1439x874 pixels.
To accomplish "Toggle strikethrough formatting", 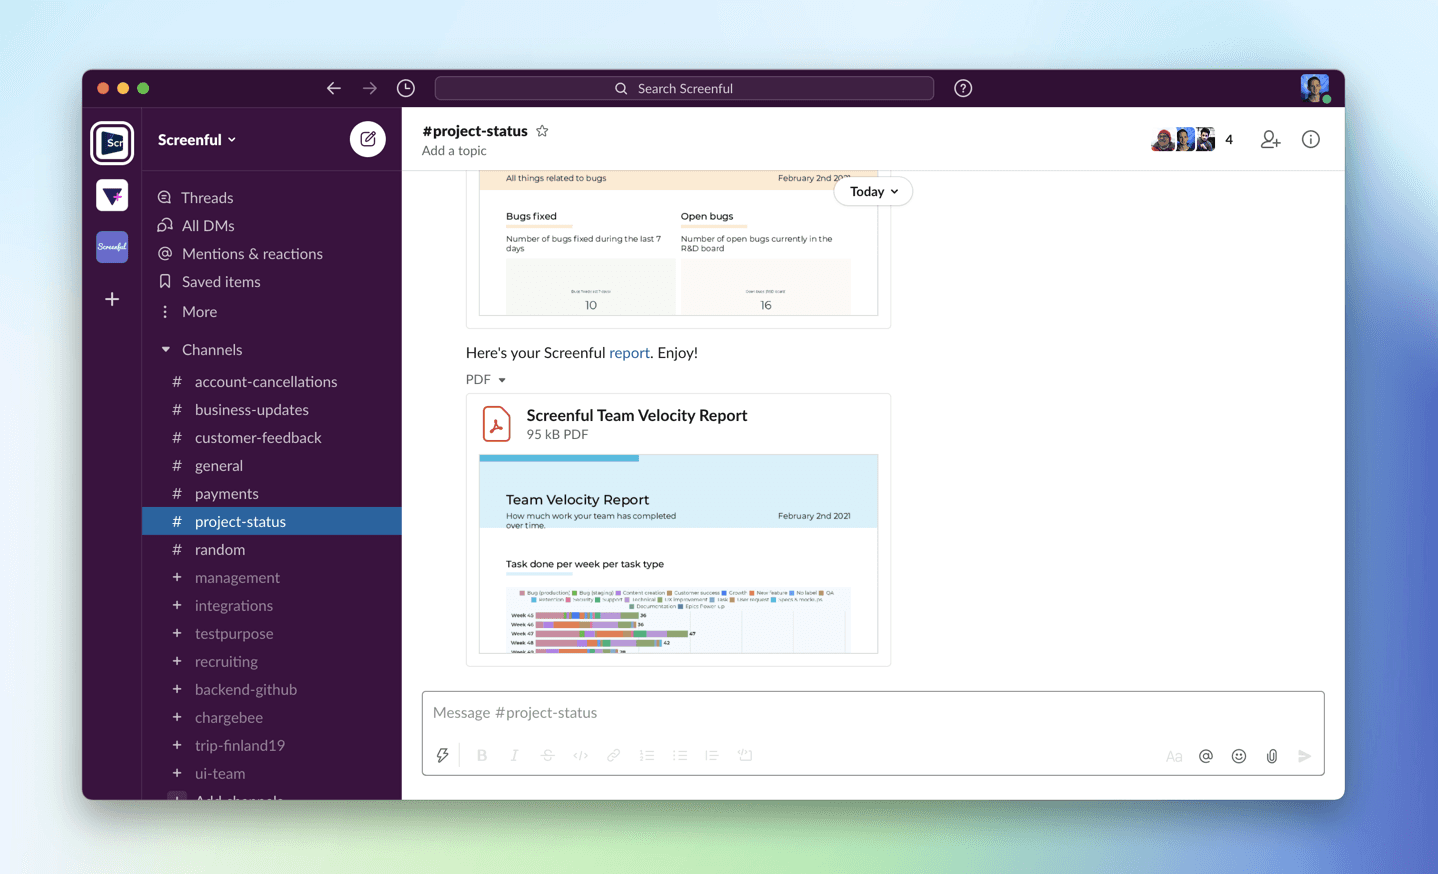I will [547, 755].
